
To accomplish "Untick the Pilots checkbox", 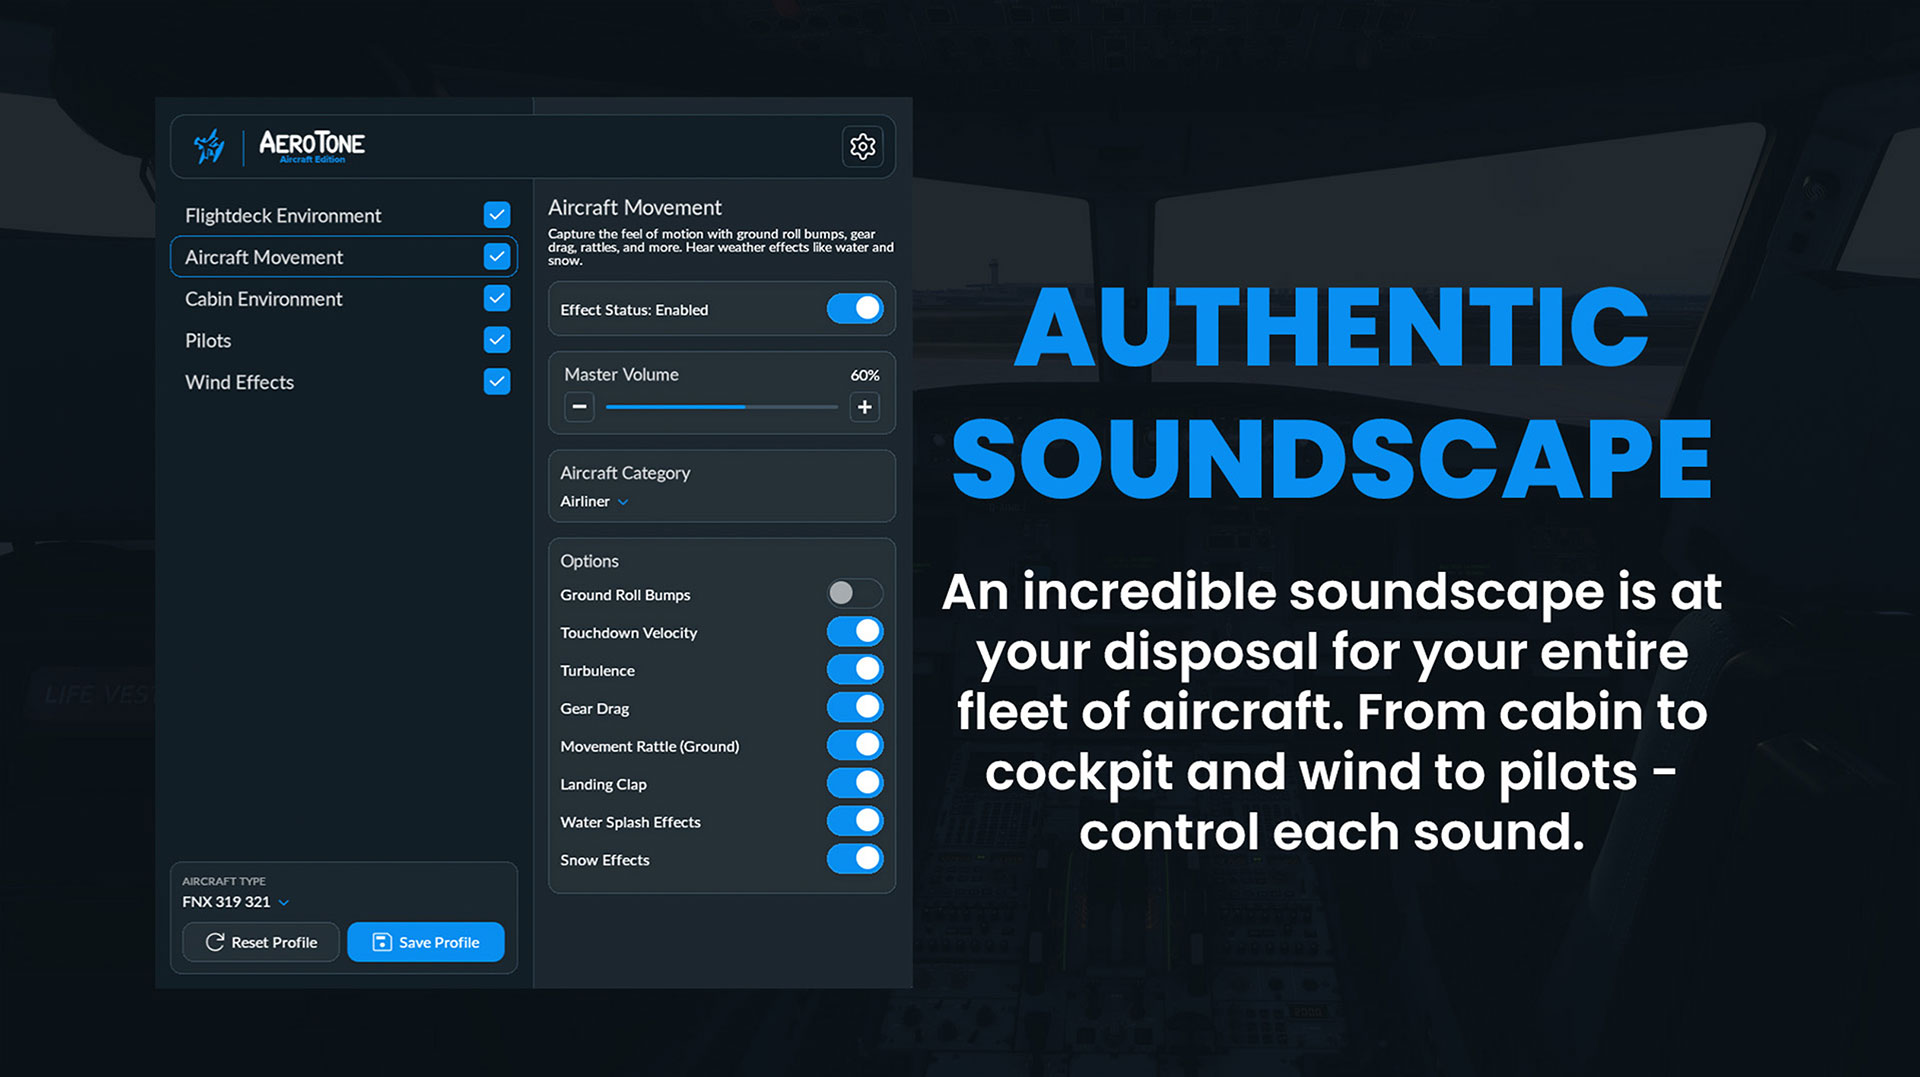I will (x=497, y=340).
